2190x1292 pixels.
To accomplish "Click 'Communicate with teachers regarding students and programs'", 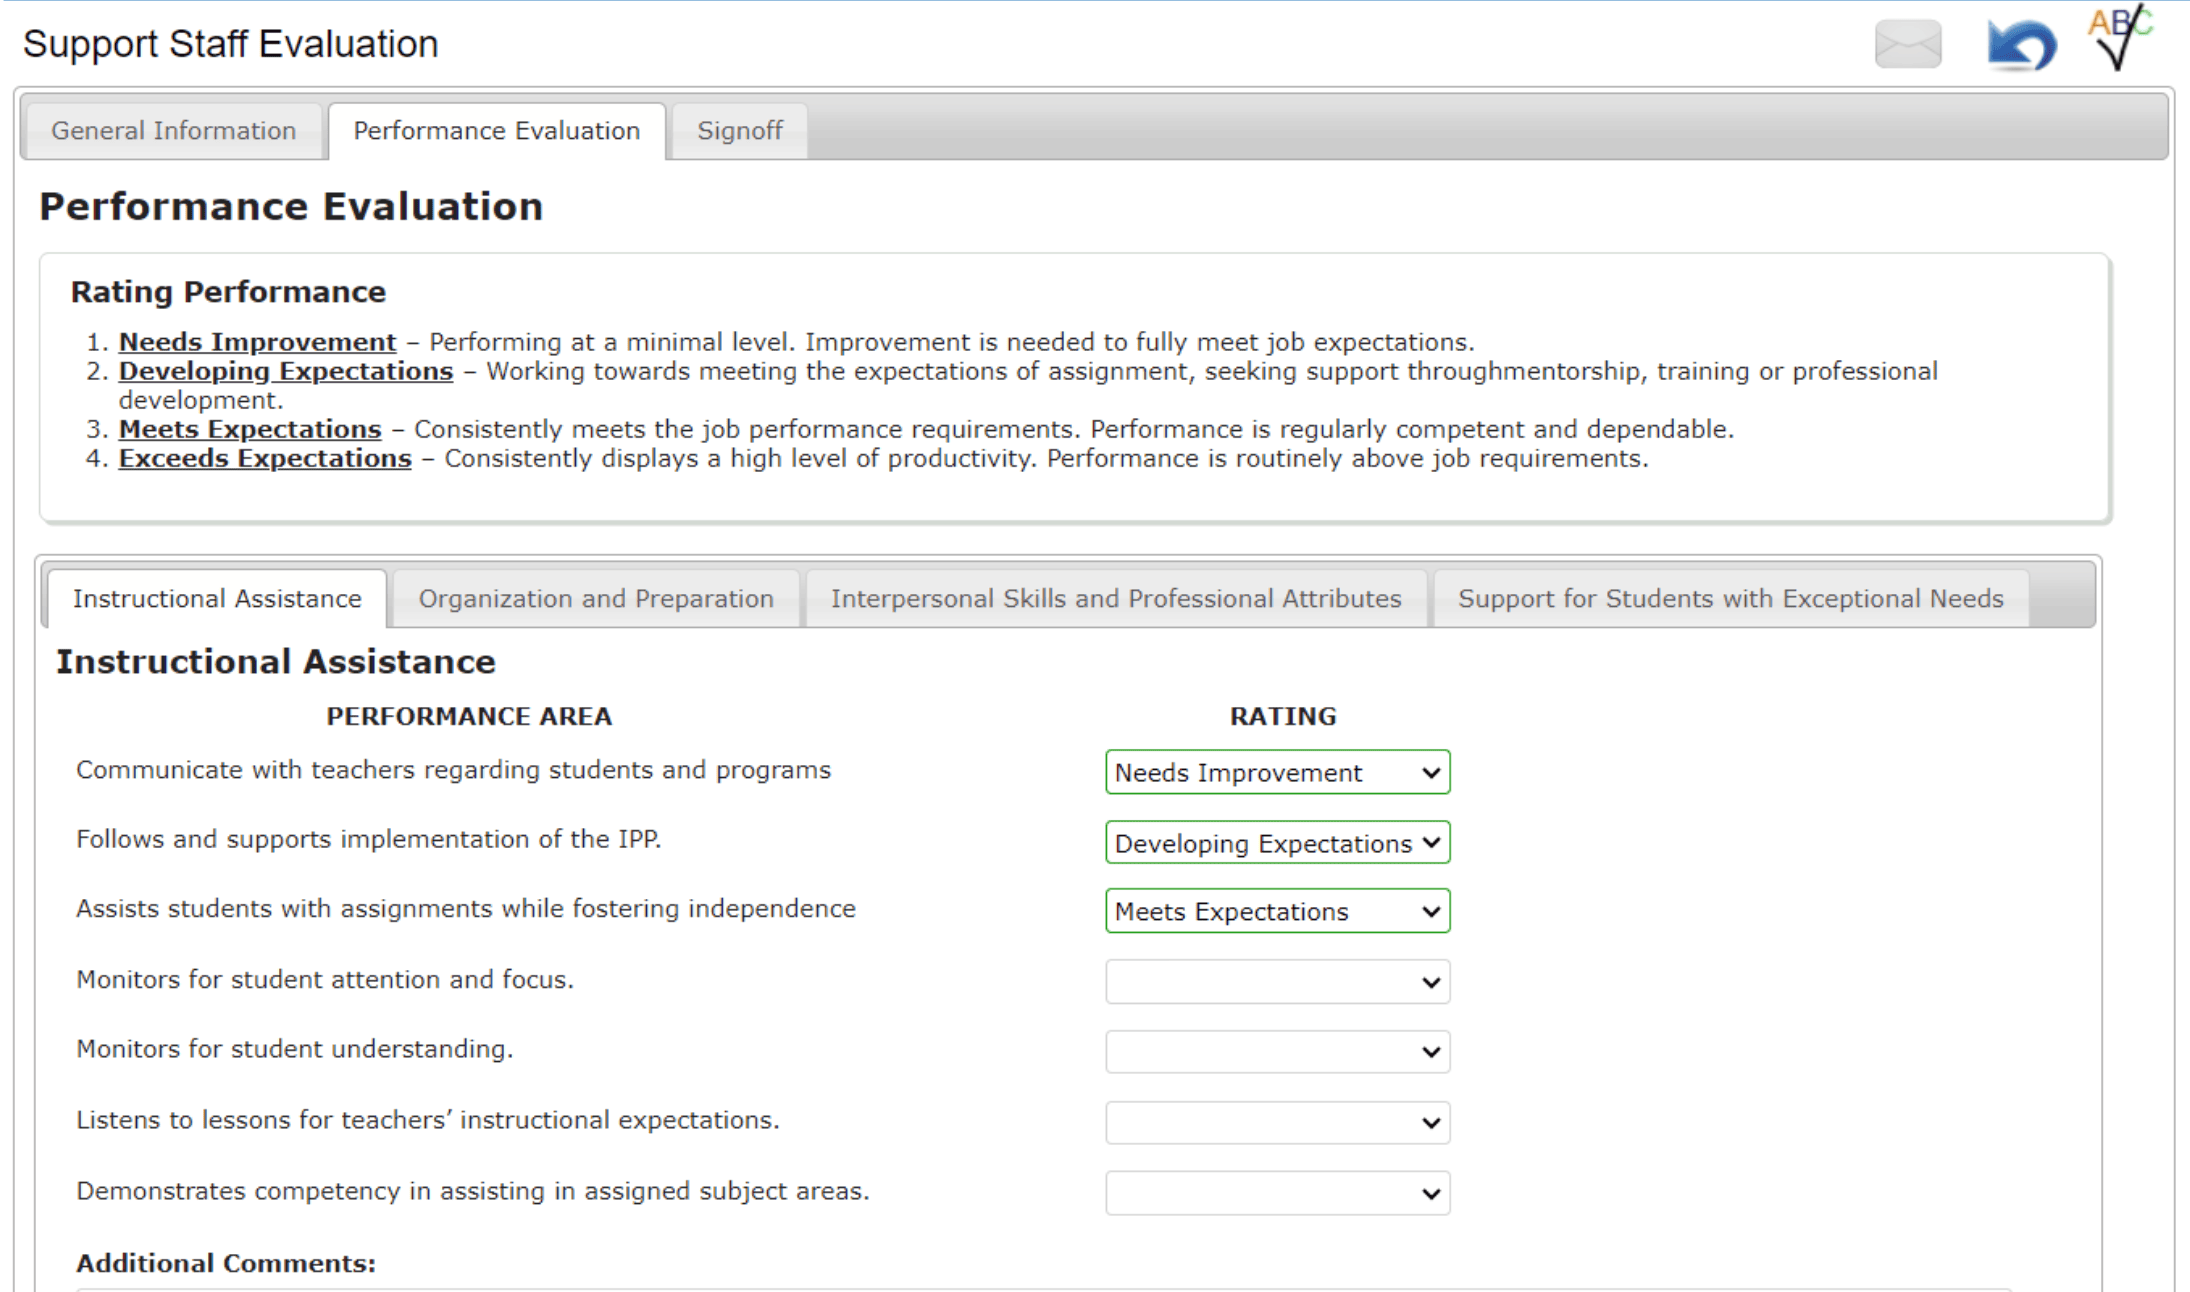I will (453, 770).
